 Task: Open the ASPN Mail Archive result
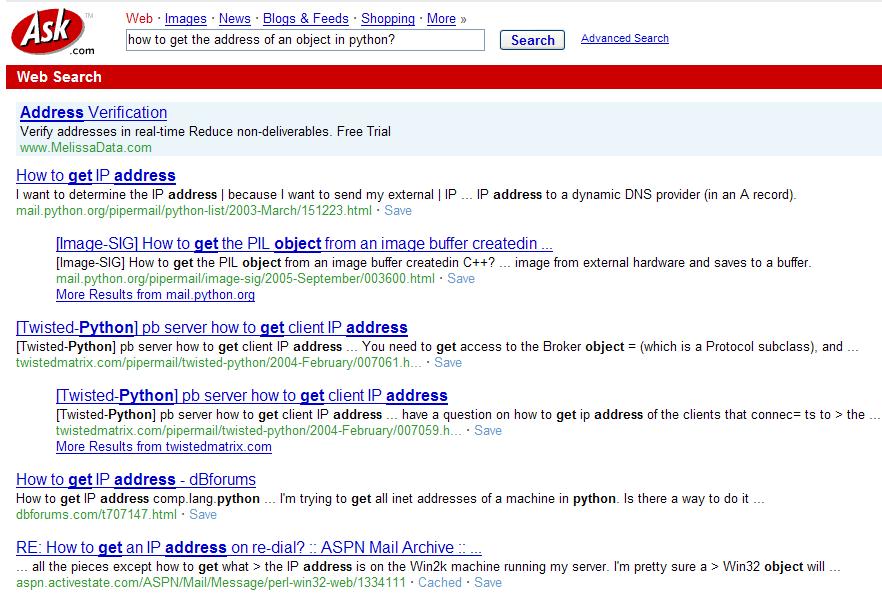(249, 548)
